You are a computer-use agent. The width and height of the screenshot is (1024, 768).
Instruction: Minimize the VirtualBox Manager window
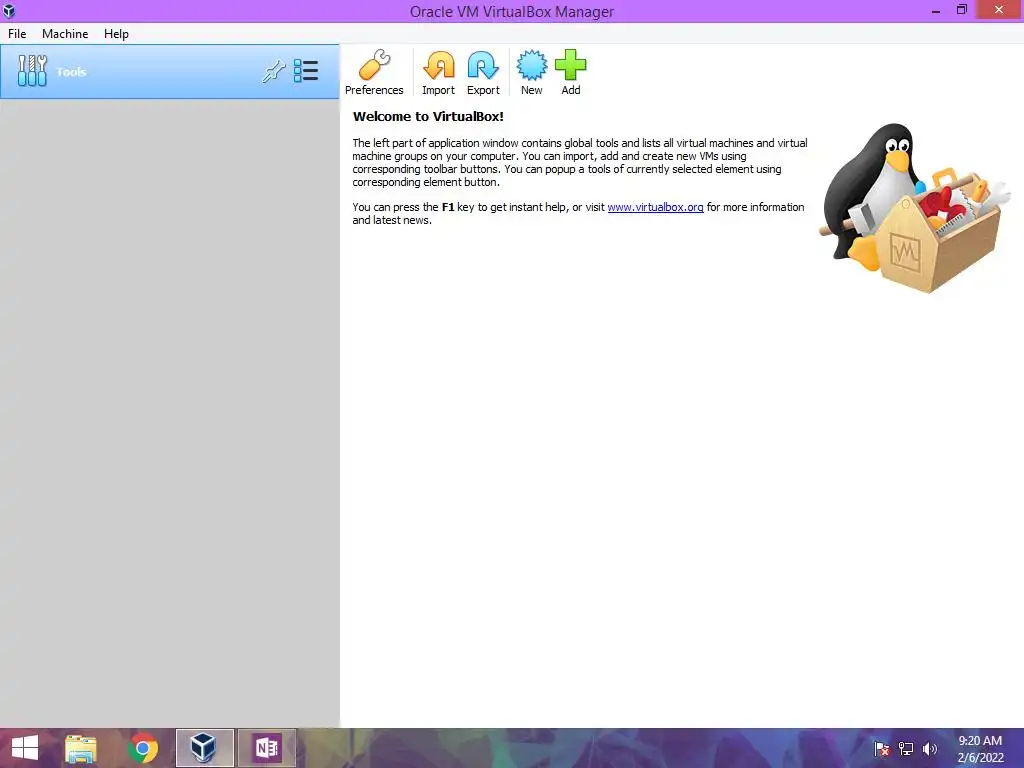[x=936, y=10]
